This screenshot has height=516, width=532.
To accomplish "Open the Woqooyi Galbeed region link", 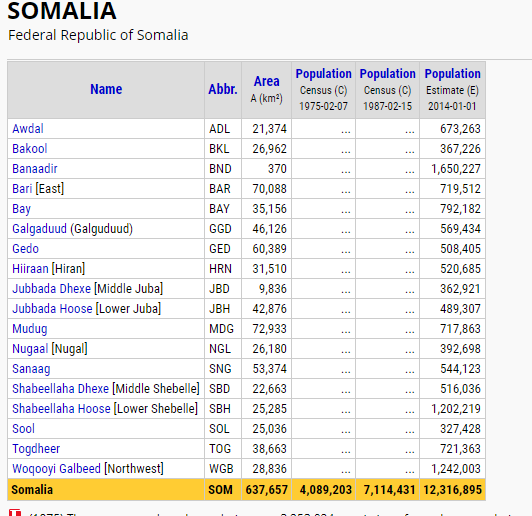I will pyautogui.click(x=56, y=469).
